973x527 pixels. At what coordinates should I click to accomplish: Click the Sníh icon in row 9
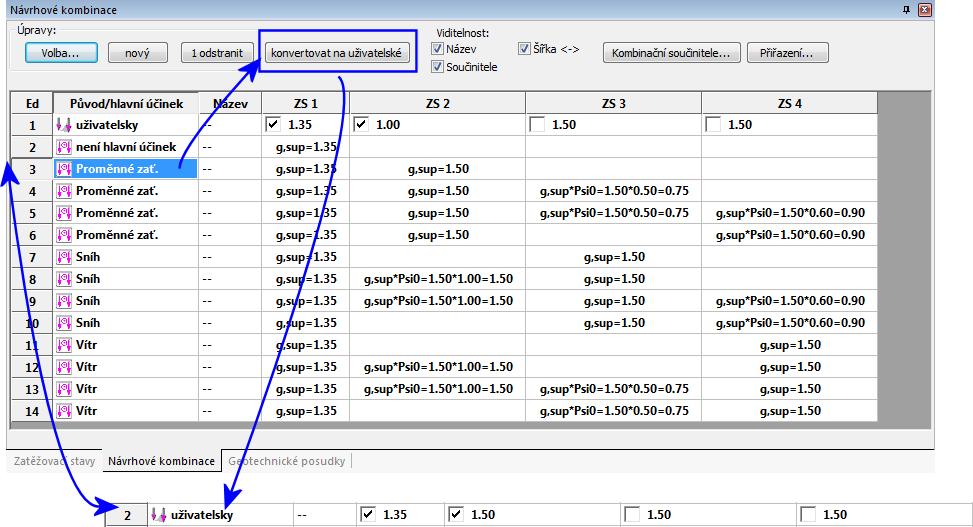pyautogui.click(x=64, y=301)
